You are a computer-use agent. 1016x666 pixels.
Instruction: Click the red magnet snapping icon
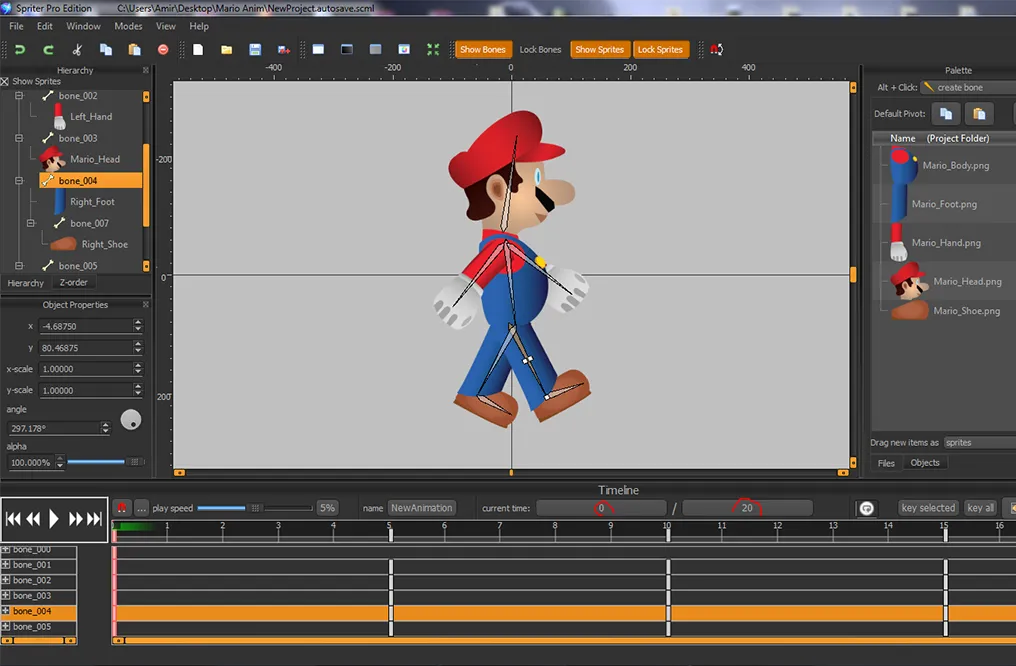tap(717, 50)
